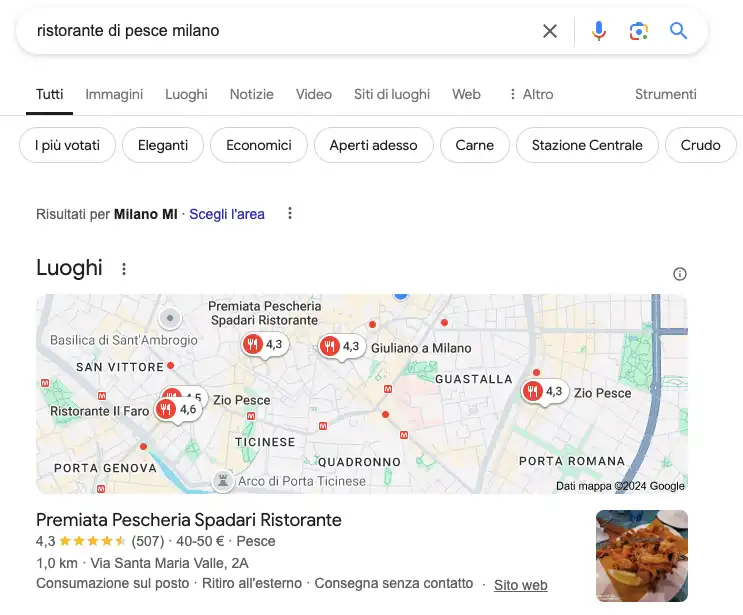Click the Via Santa Maria Valle, 2A address

tap(169, 563)
